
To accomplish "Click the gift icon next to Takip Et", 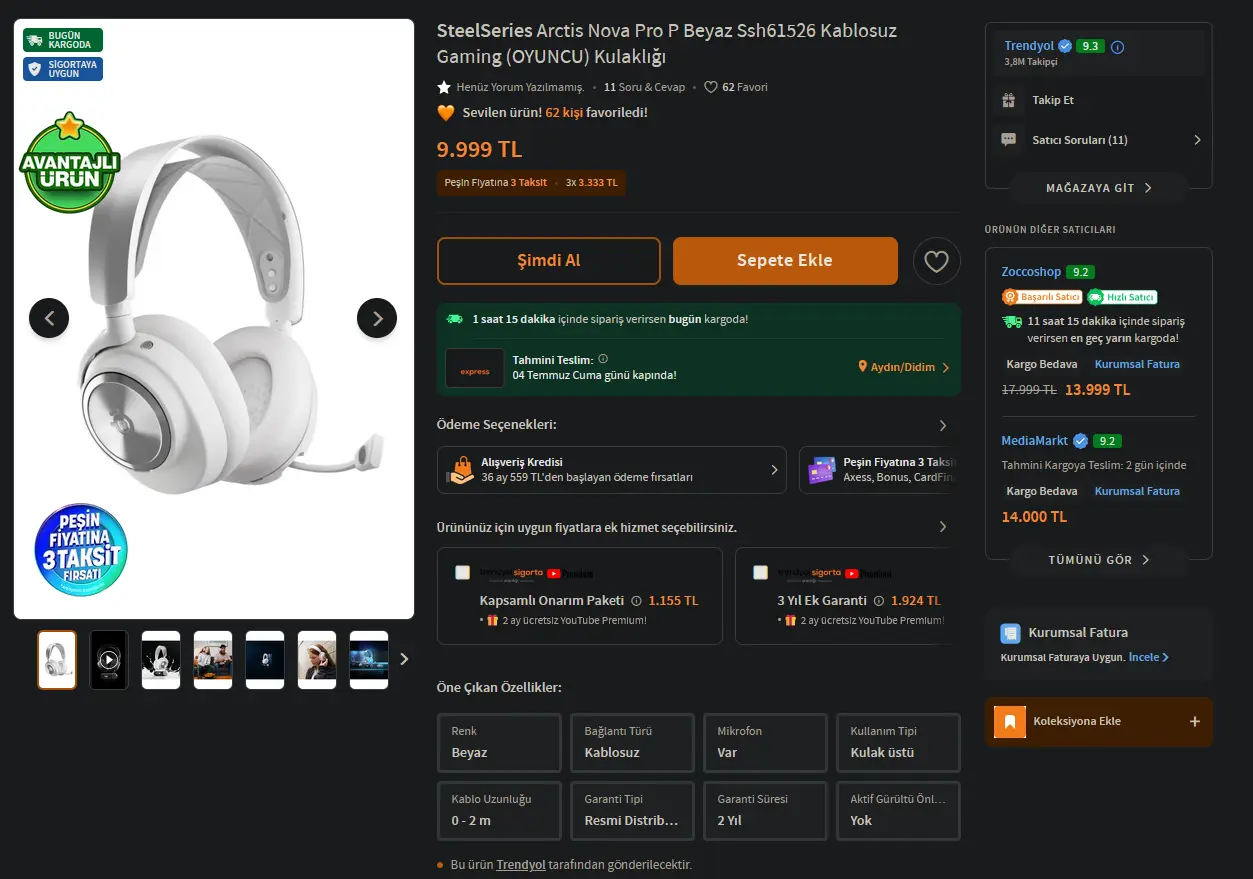I will coord(1008,100).
